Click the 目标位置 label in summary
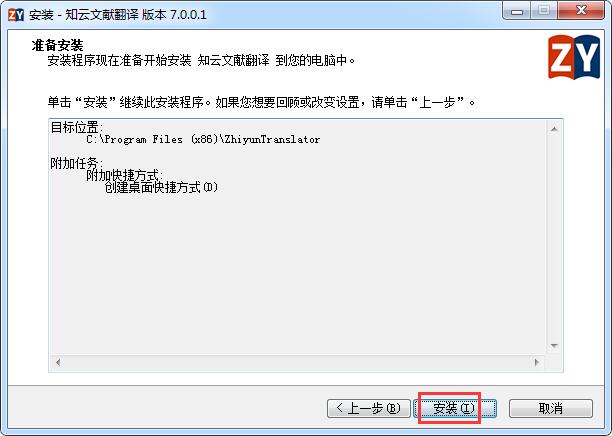 pos(77,127)
